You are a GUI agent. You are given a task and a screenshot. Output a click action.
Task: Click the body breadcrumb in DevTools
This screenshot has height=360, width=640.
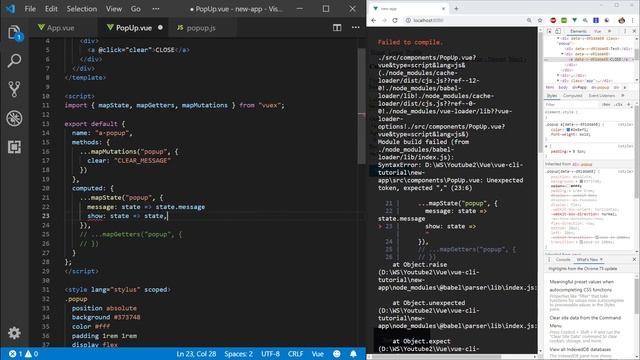[x=563, y=87]
